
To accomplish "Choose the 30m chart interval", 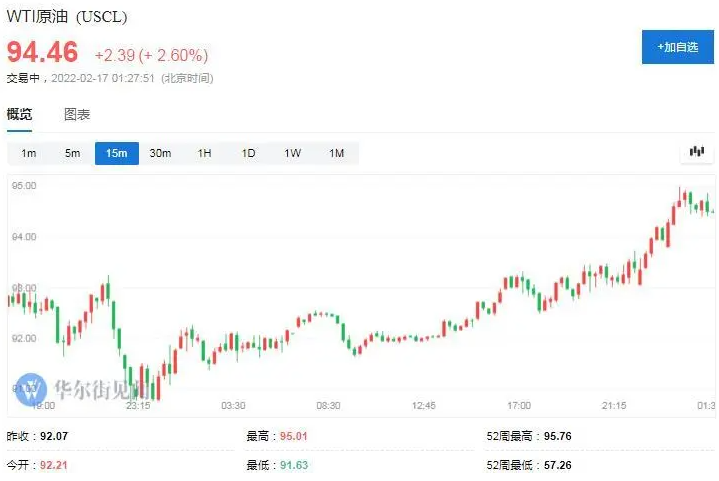I will coord(160,153).
